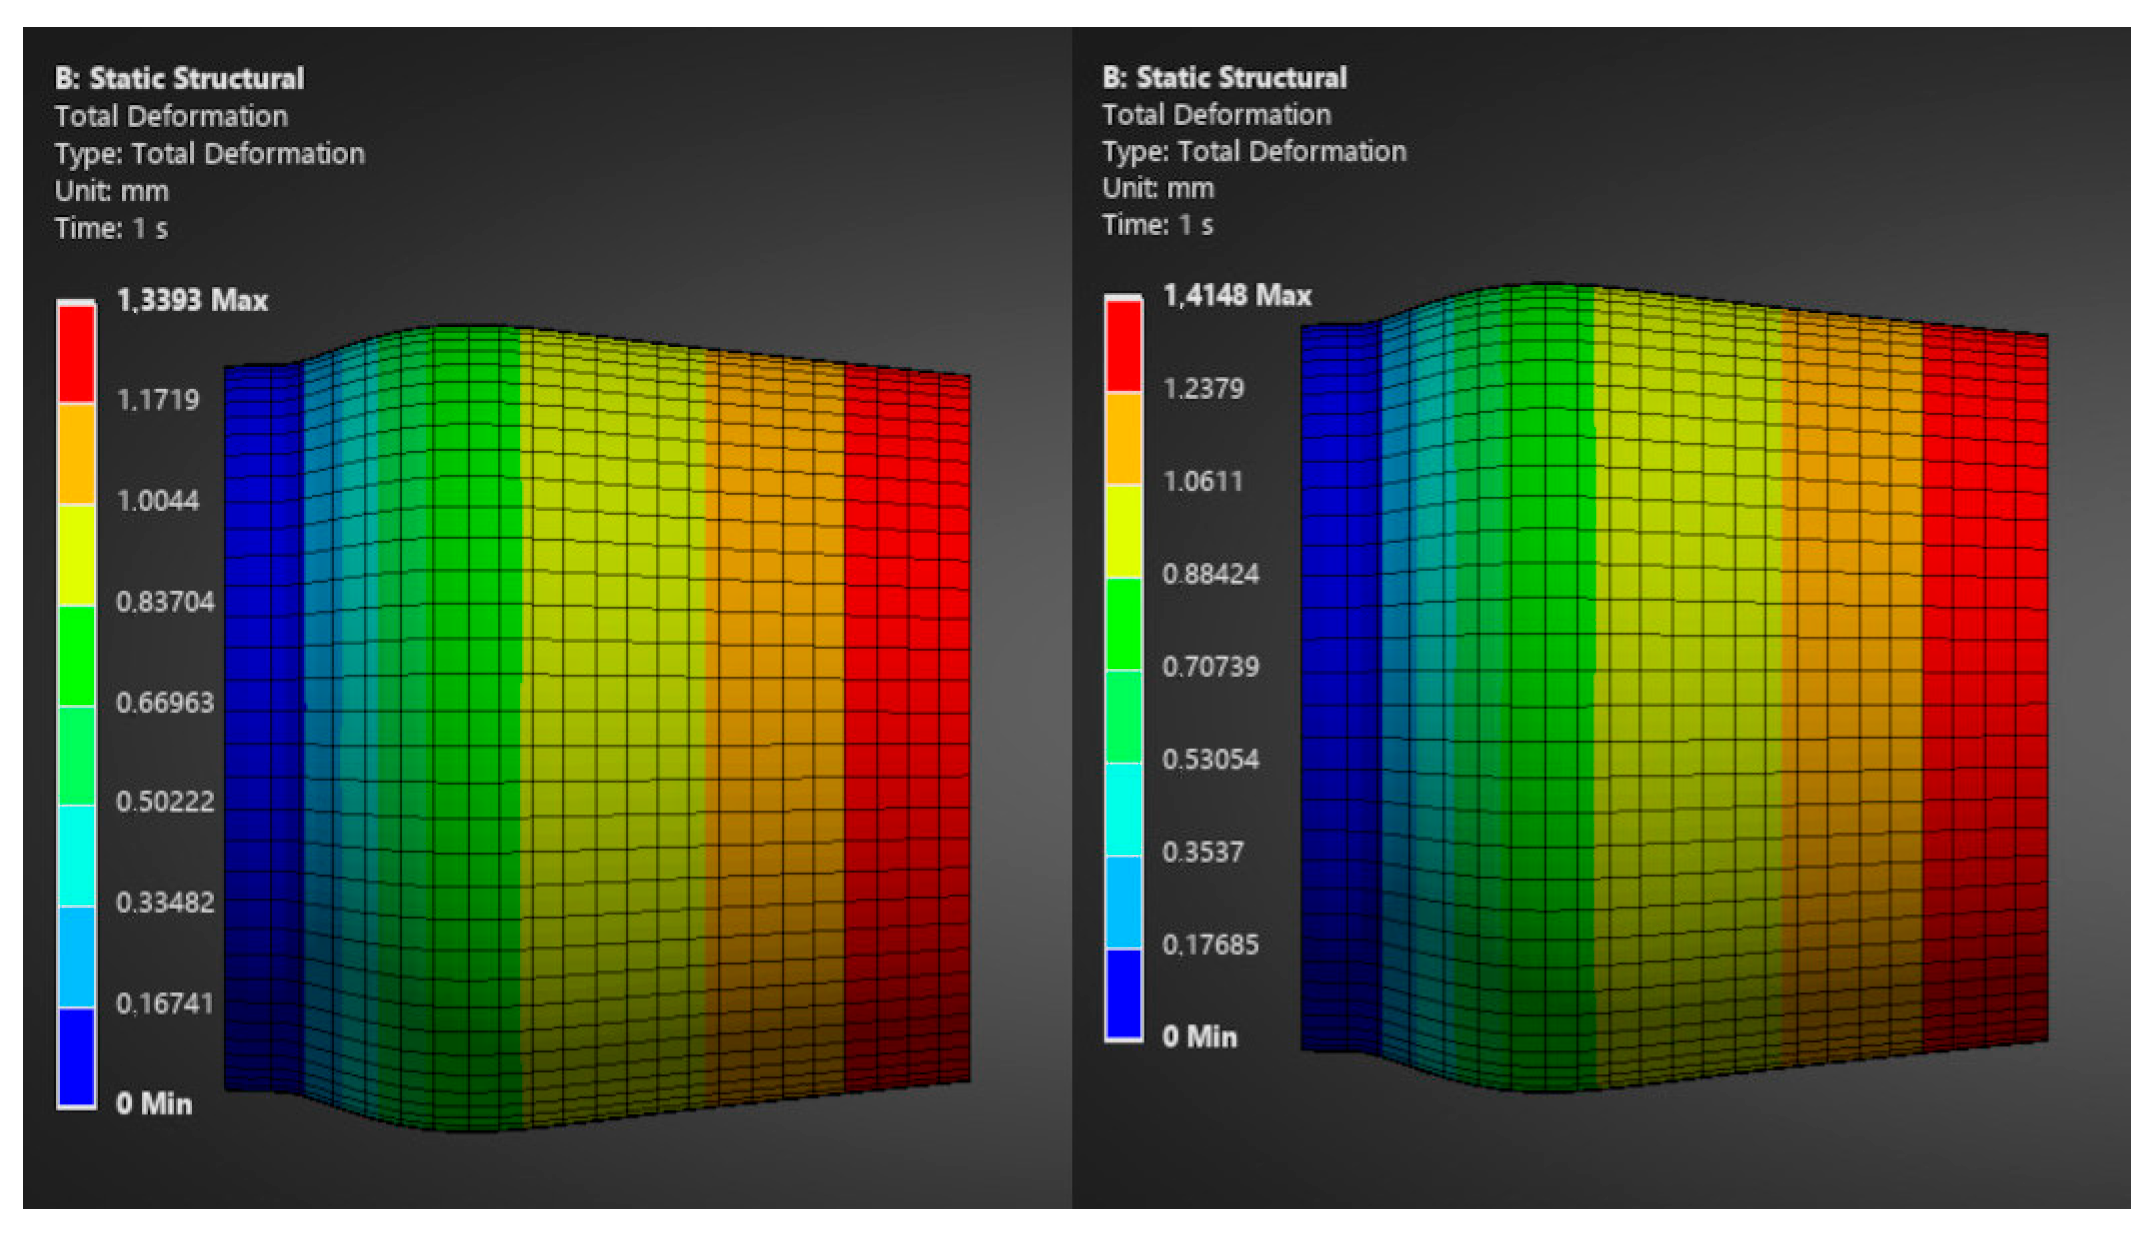Click the yellow band below 1.0044 in the legend
Viewport: 2154px width, 1250px height.
(76, 555)
